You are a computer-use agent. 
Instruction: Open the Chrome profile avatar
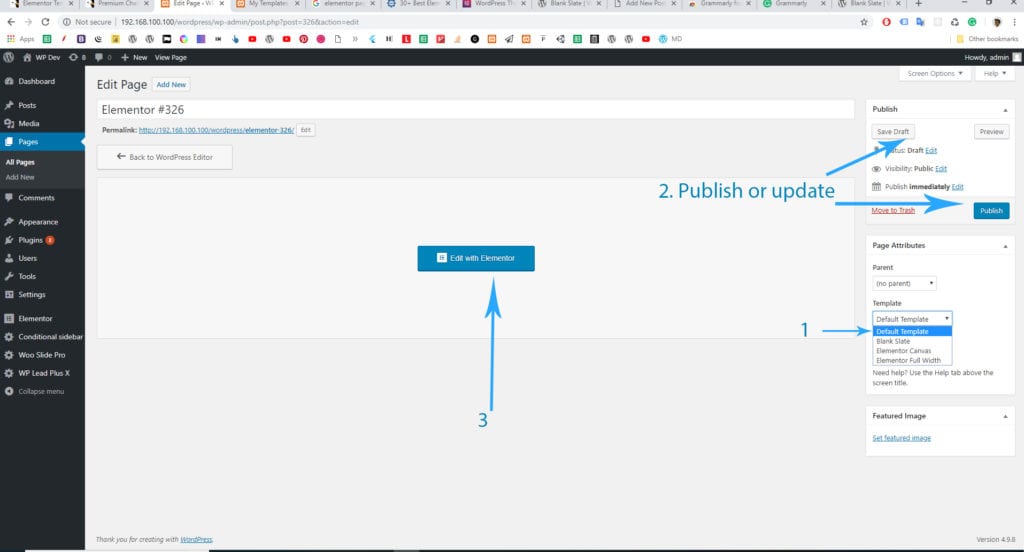point(997,22)
